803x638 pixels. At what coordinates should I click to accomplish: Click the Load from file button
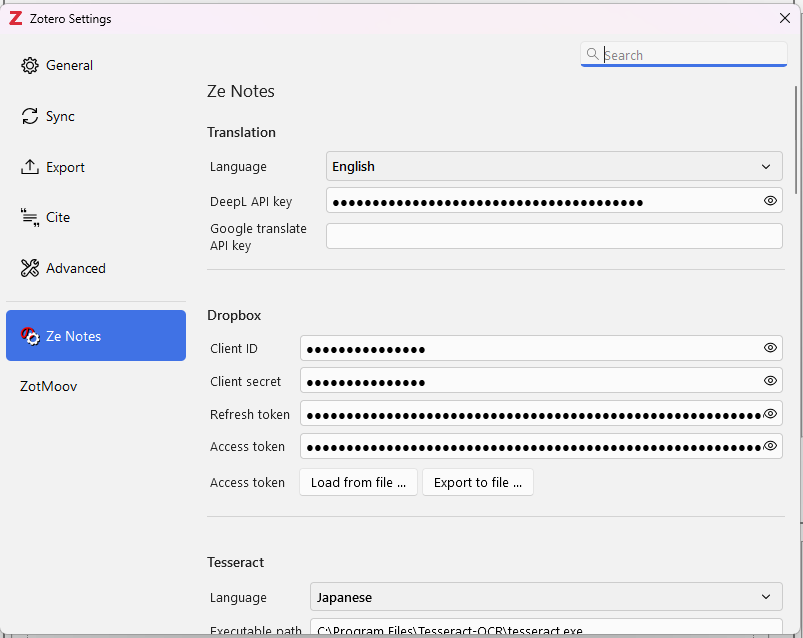tap(358, 482)
